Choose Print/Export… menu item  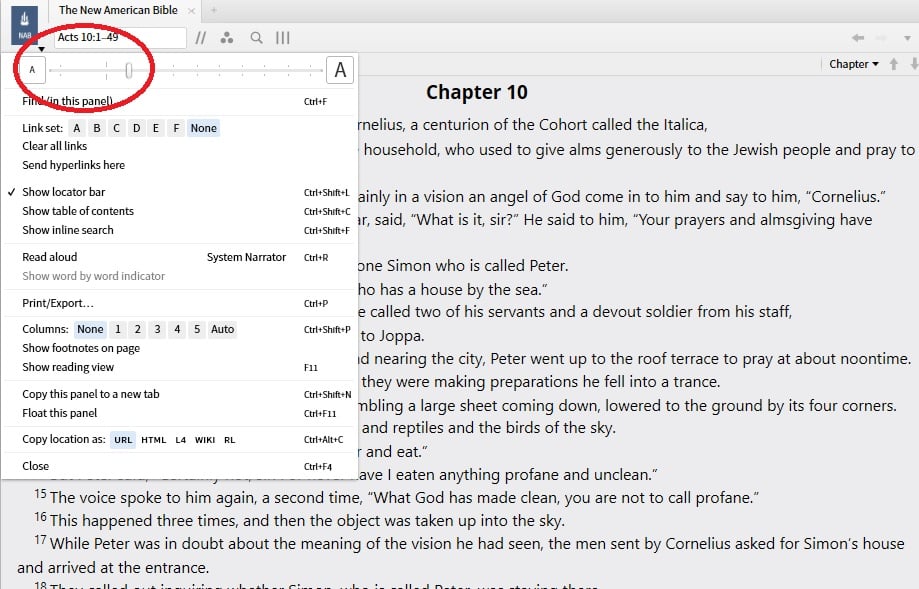(x=58, y=304)
